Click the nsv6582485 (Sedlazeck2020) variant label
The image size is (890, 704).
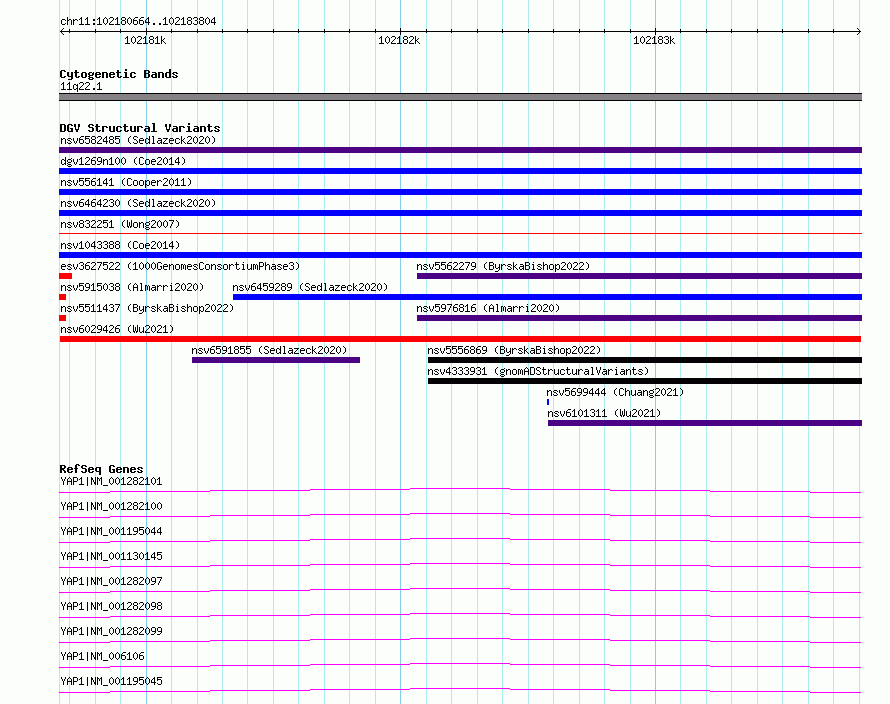click(138, 140)
